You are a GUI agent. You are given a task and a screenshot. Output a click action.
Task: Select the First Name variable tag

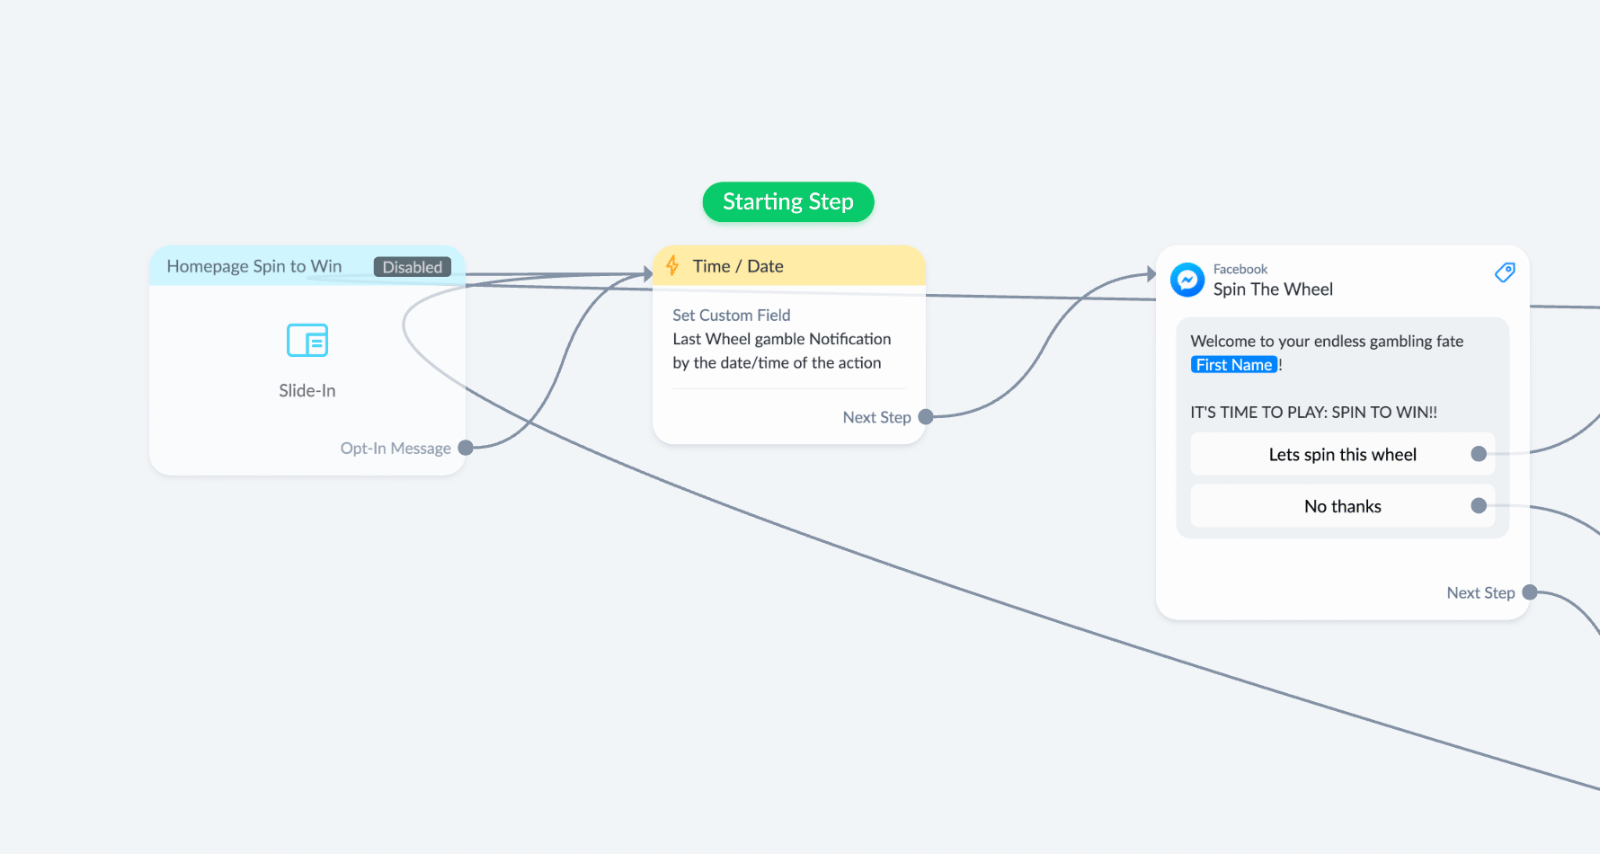point(1234,365)
